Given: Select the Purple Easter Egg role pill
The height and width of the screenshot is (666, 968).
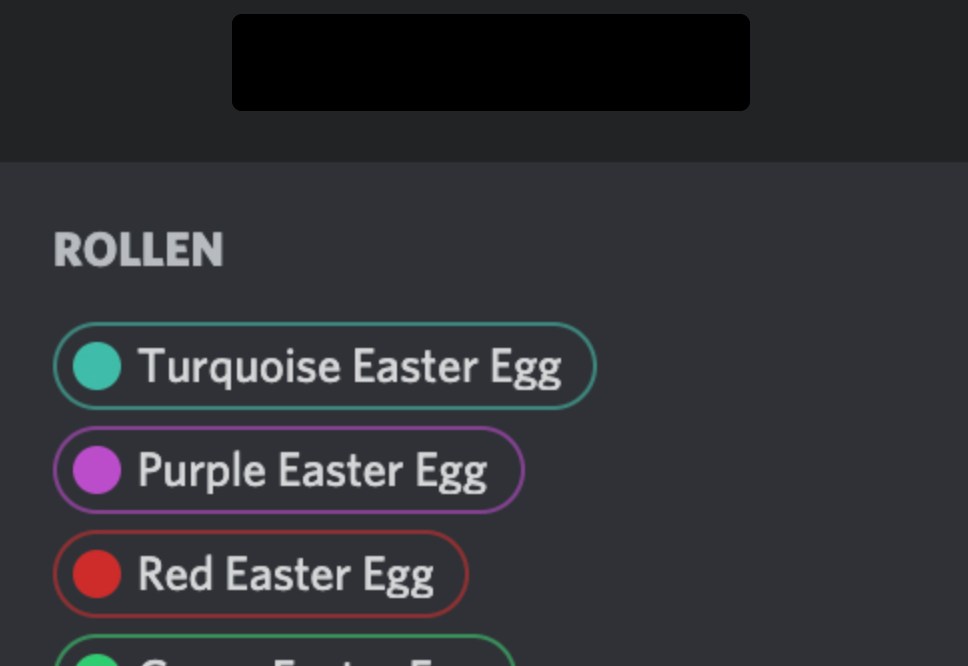Looking at the screenshot, I should [x=288, y=470].
